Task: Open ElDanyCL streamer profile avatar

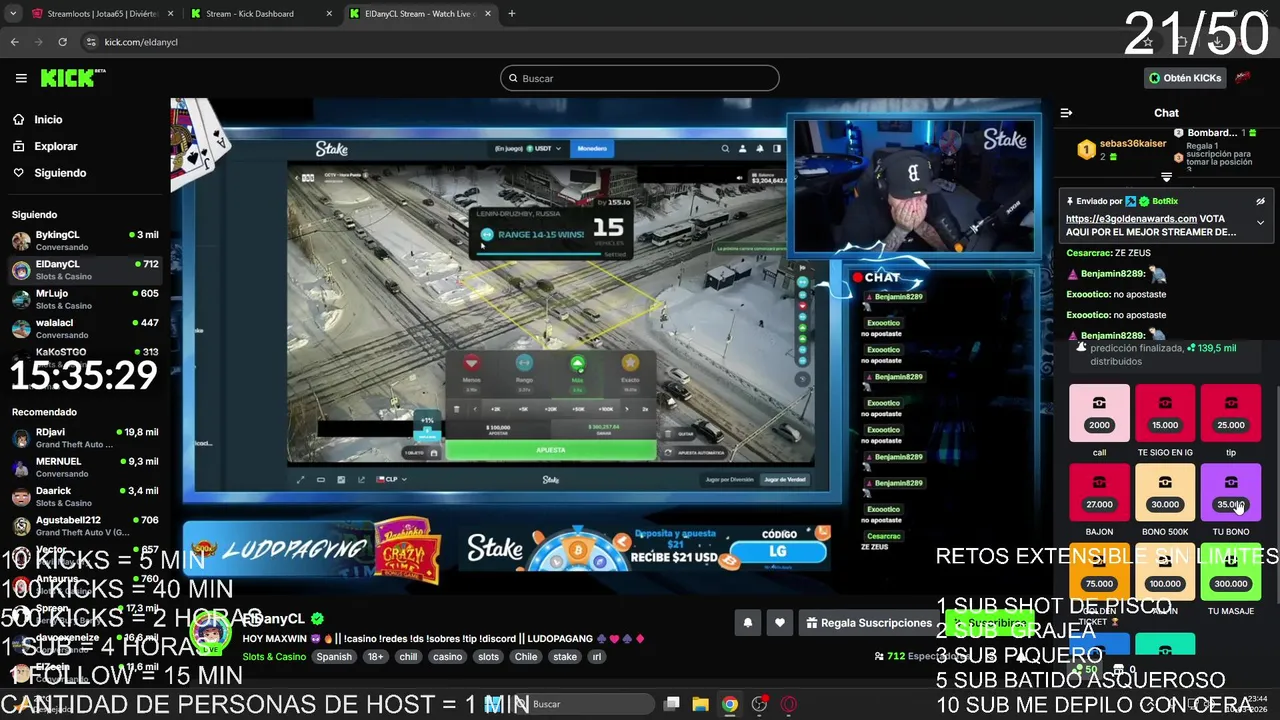Action: click(x=212, y=632)
